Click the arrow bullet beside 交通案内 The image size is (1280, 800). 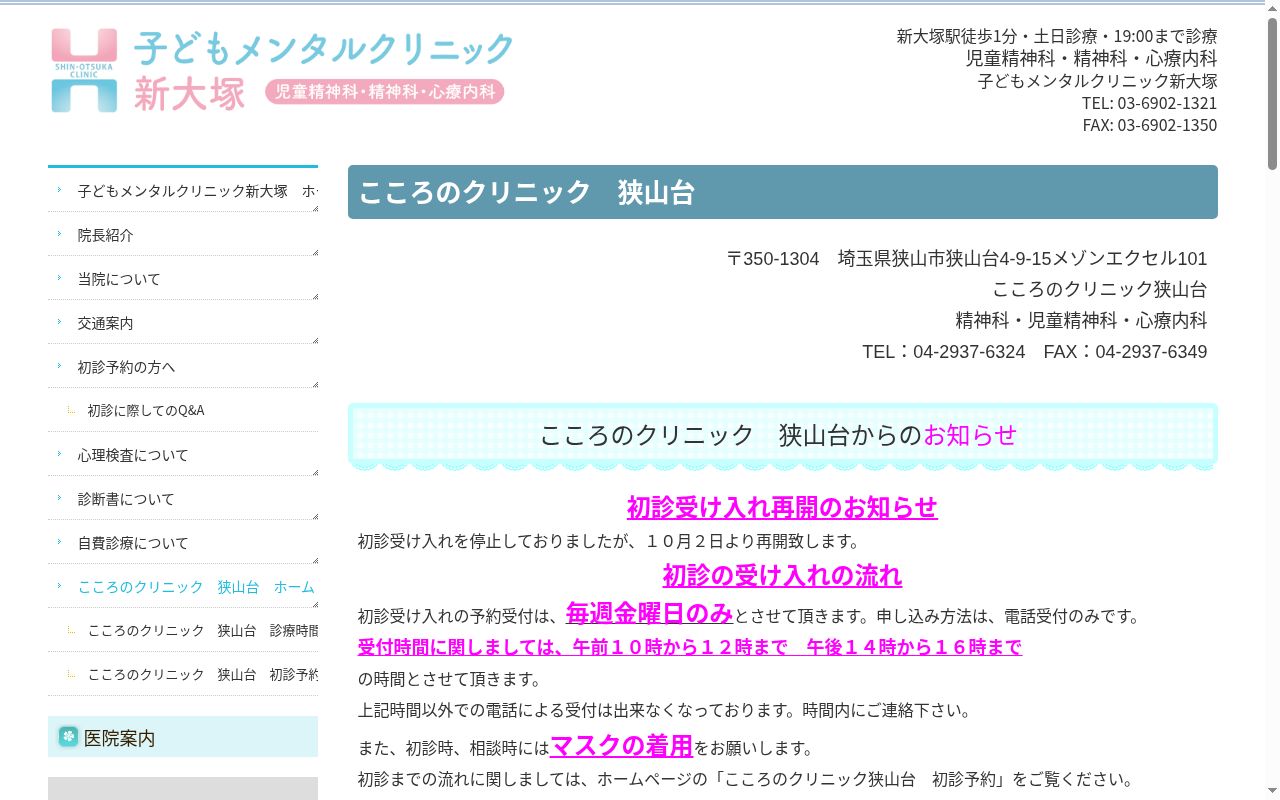(60, 322)
